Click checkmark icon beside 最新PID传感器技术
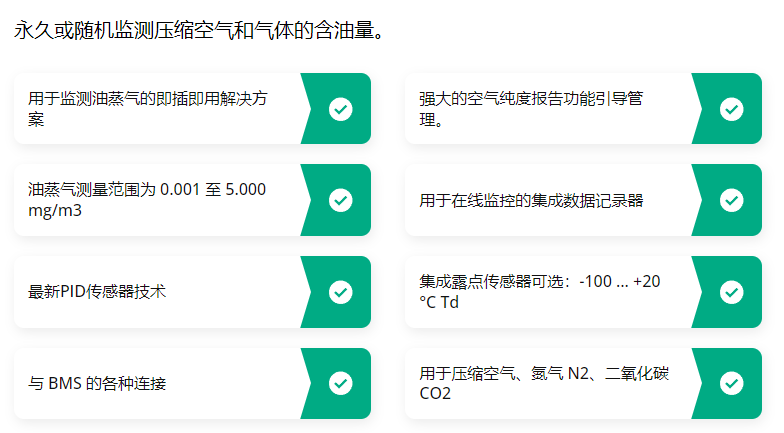The height and width of the screenshot is (433, 784). pyautogui.click(x=340, y=292)
